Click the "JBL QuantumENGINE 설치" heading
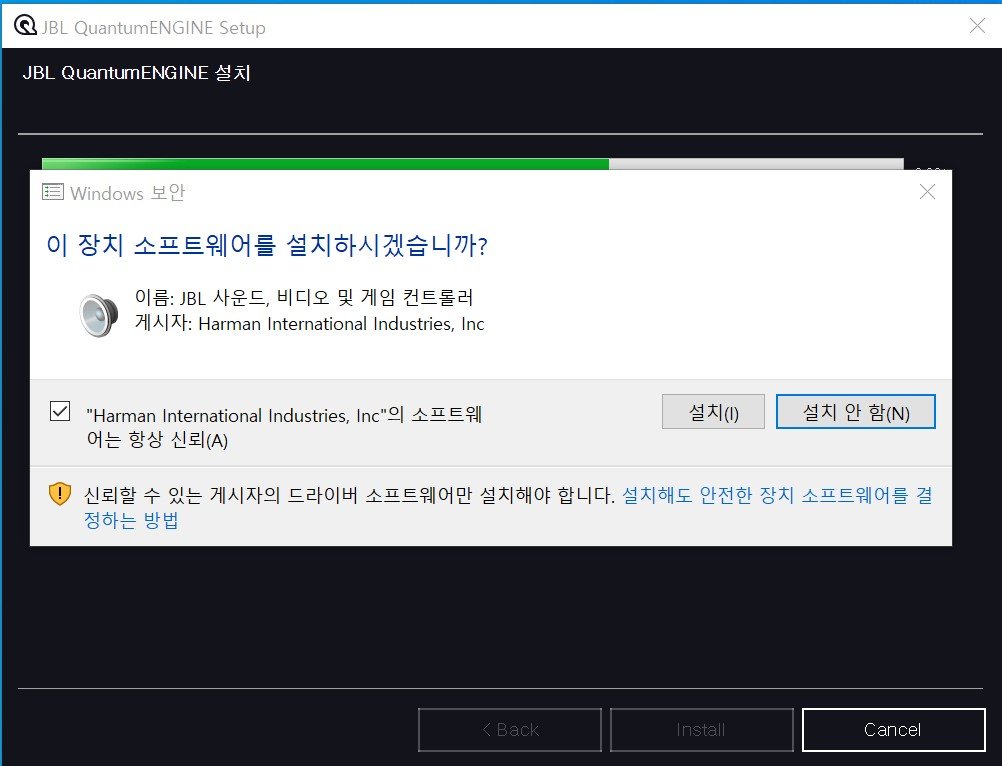 136,73
